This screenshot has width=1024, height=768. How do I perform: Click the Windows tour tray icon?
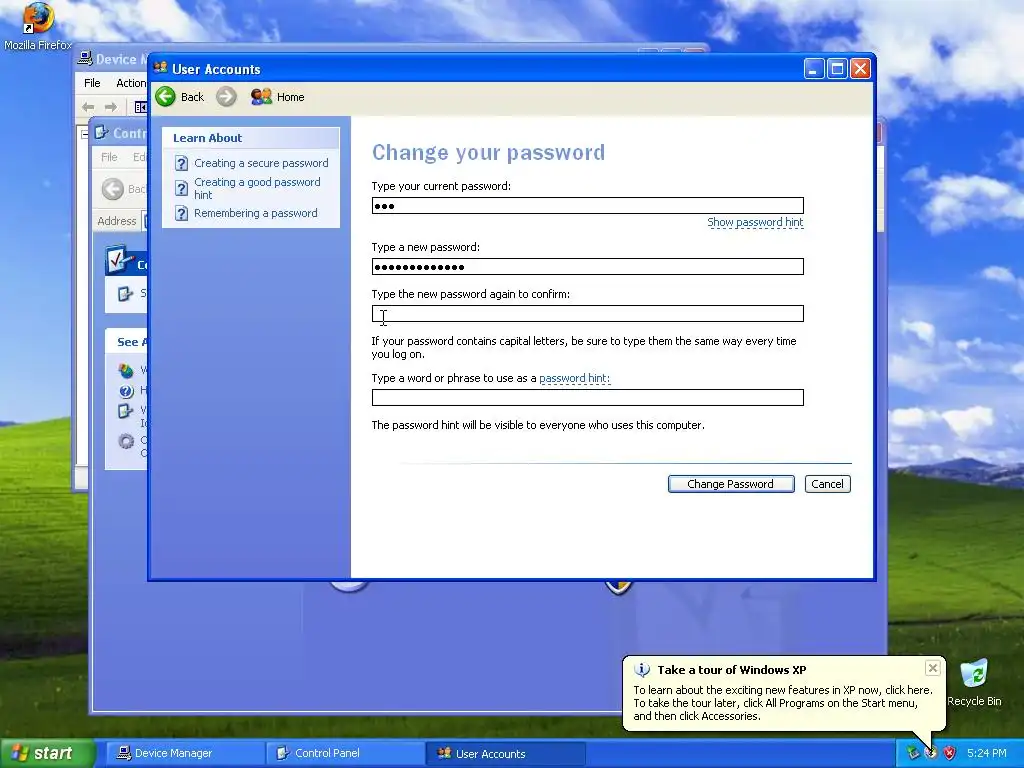(931, 753)
